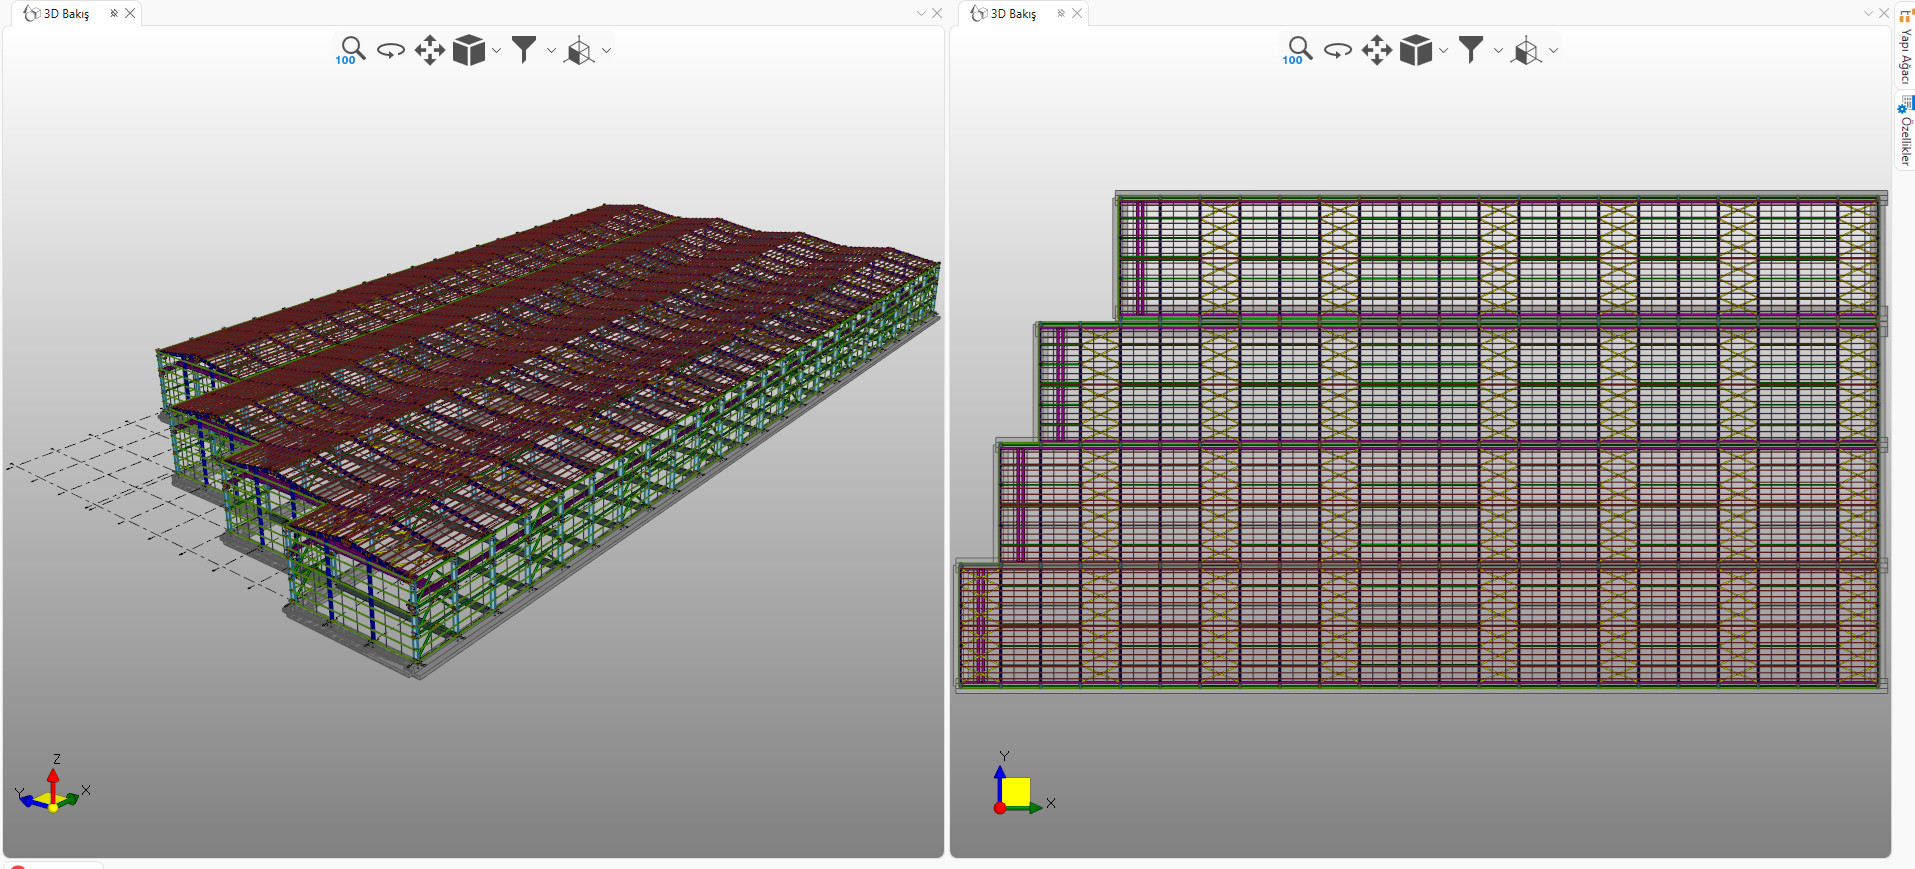Activate orbit rotate tool in right view

[1337, 50]
